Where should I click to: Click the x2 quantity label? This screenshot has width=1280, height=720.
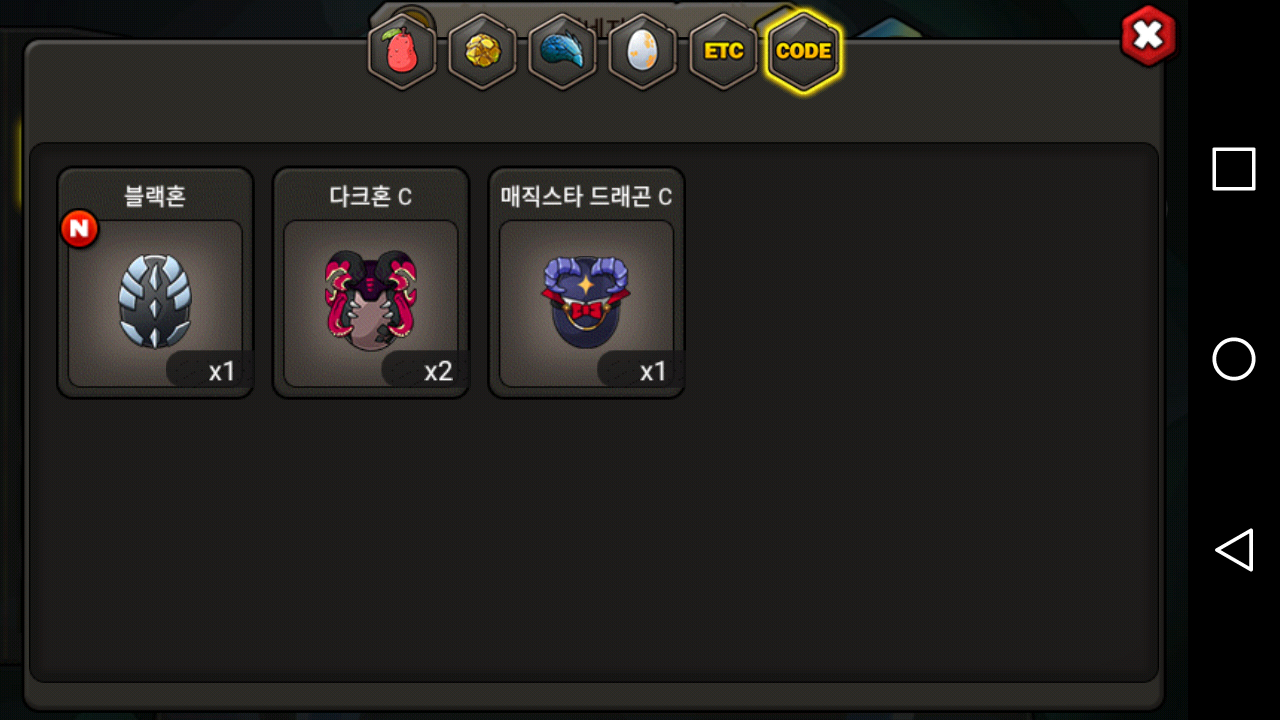(x=438, y=372)
